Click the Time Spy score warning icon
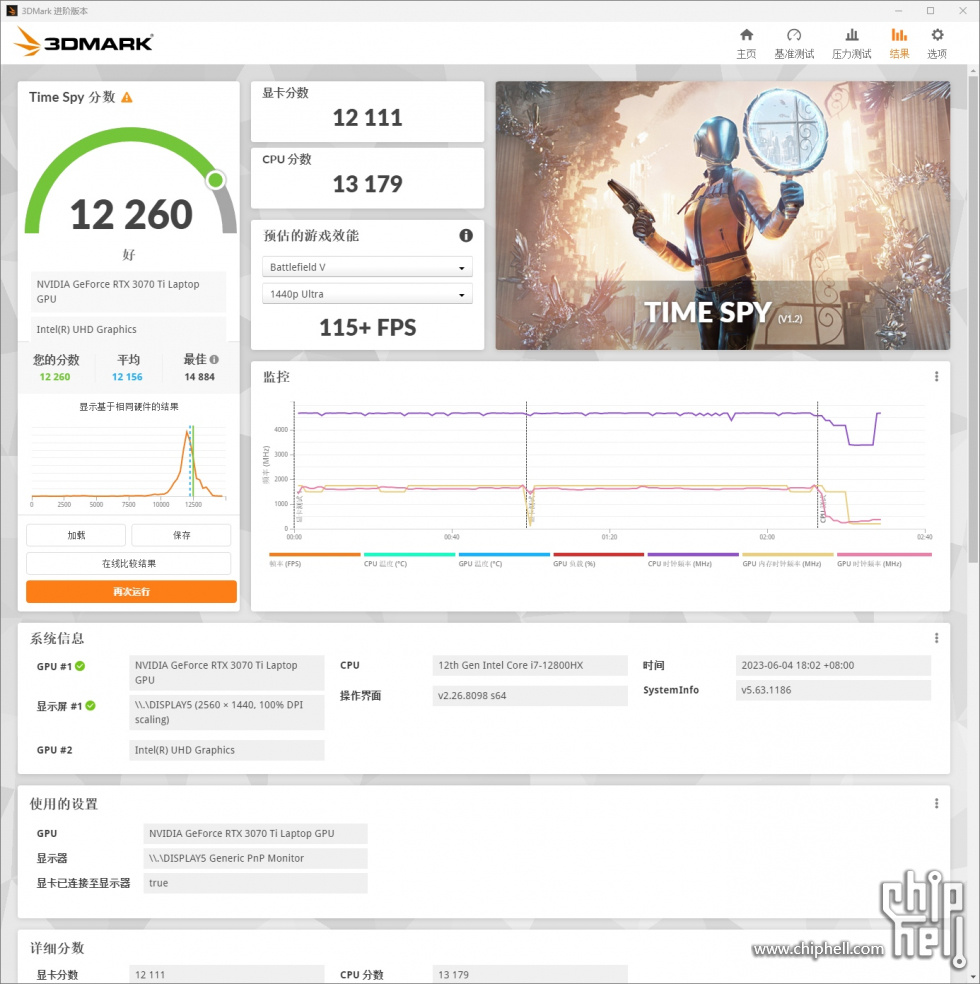Image resolution: width=980 pixels, height=984 pixels. tap(127, 97)
